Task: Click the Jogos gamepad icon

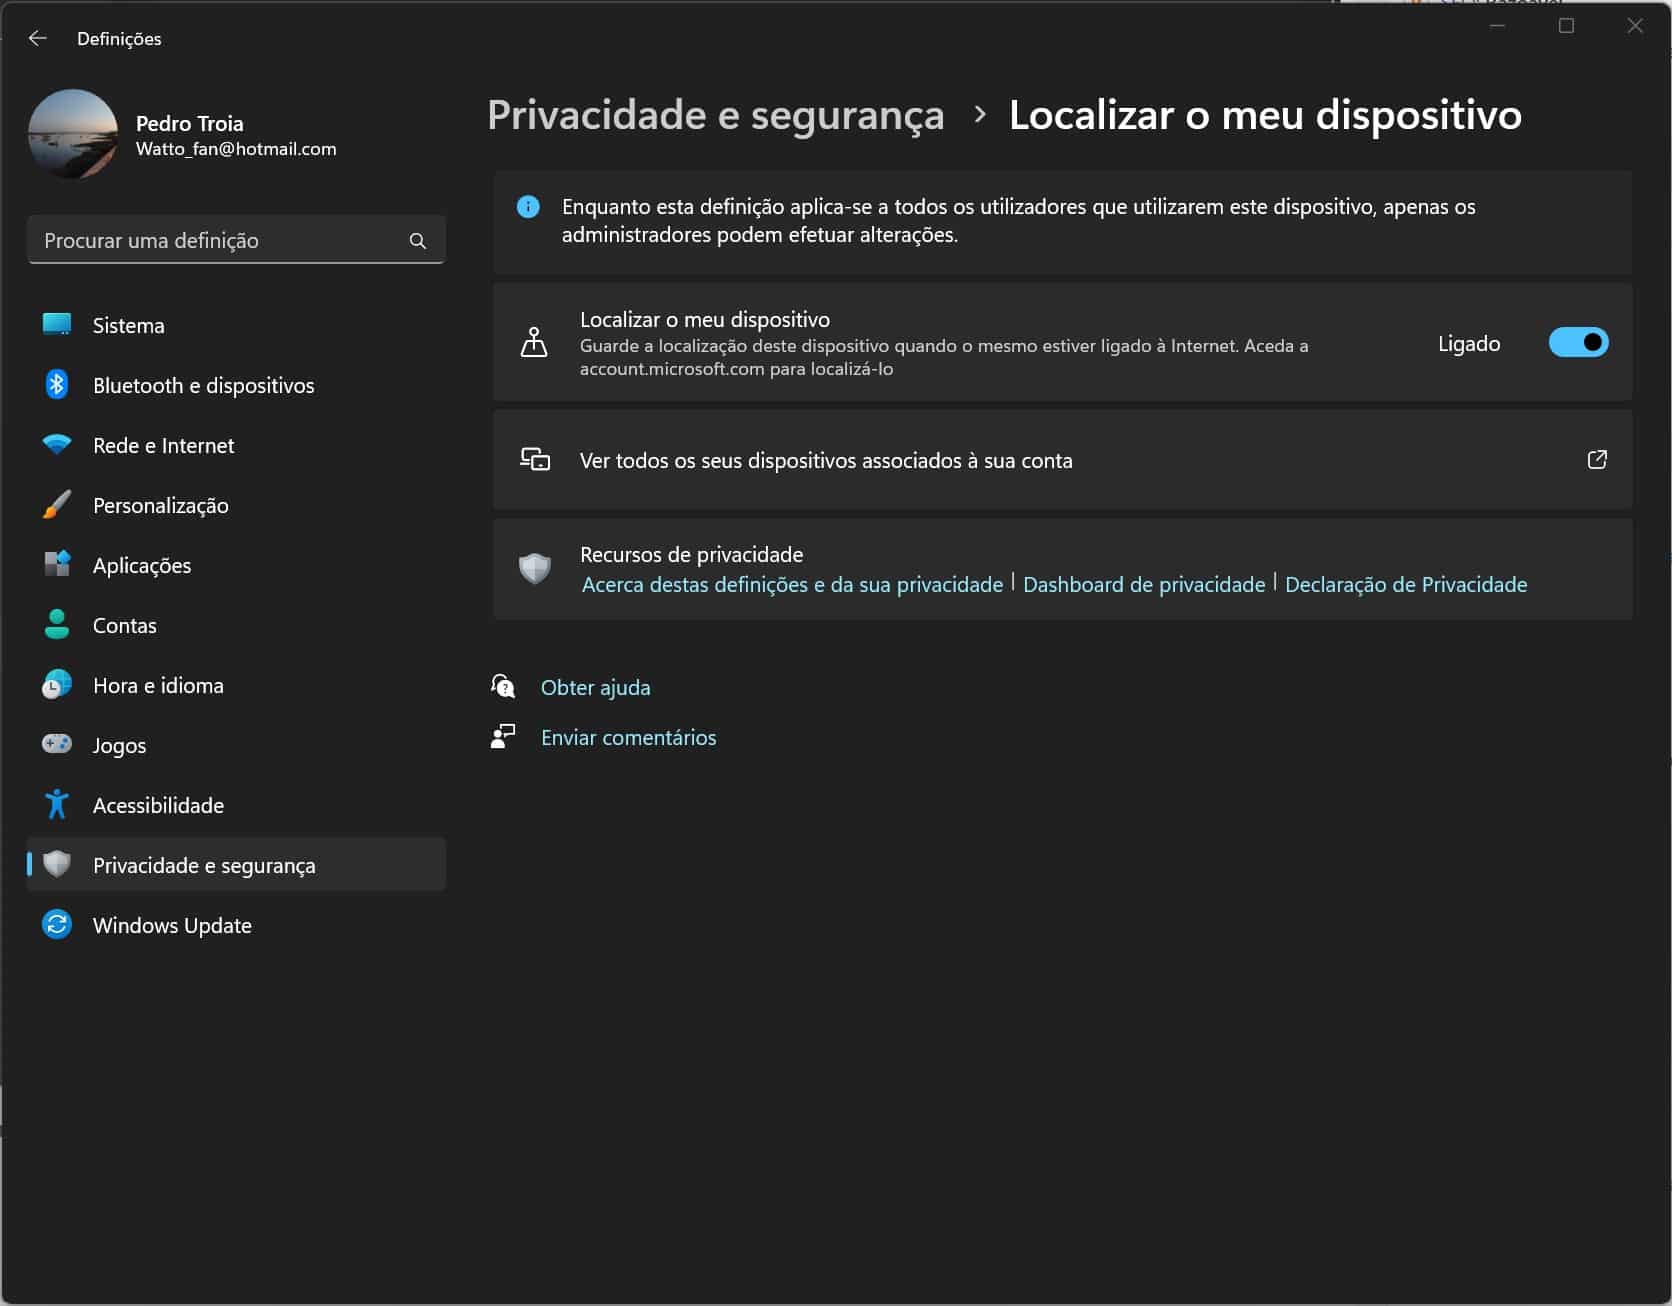Action: point(57,745)
